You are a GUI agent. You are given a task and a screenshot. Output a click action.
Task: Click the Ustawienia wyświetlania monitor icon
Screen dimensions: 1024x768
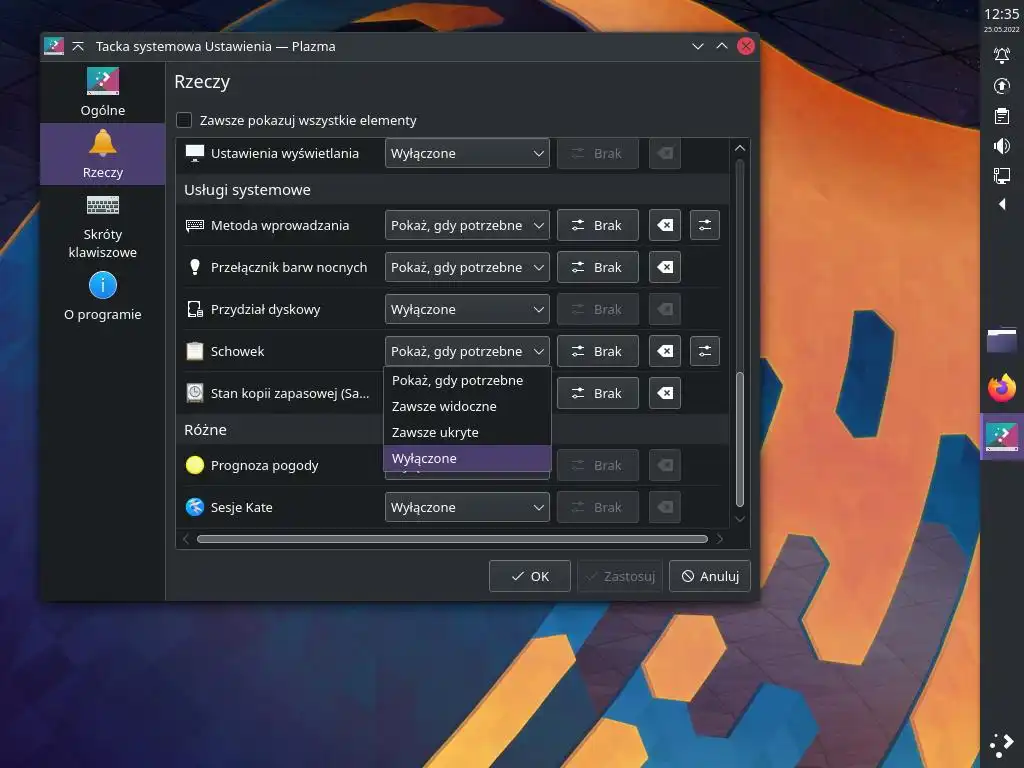coord(195,153)
